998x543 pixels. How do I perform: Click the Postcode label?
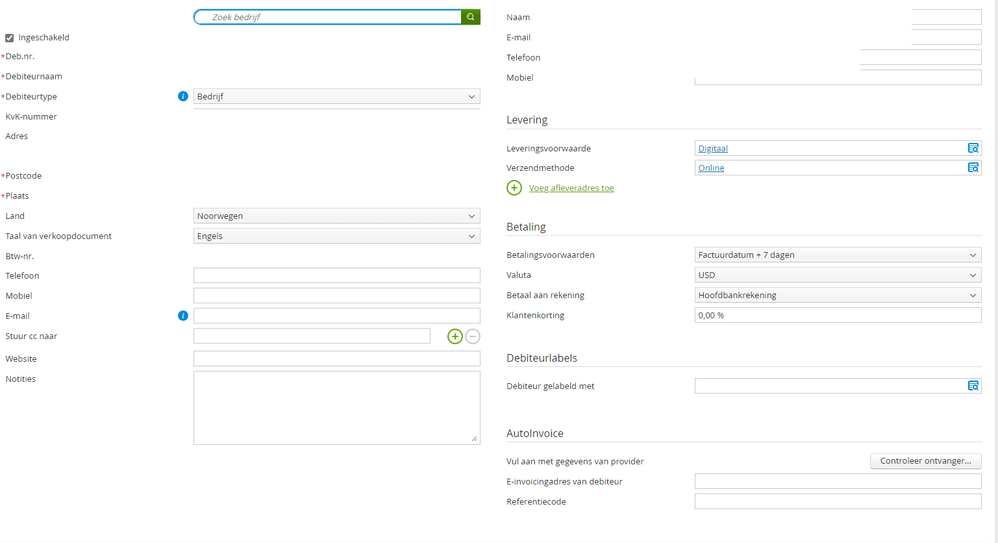(24, 176)
